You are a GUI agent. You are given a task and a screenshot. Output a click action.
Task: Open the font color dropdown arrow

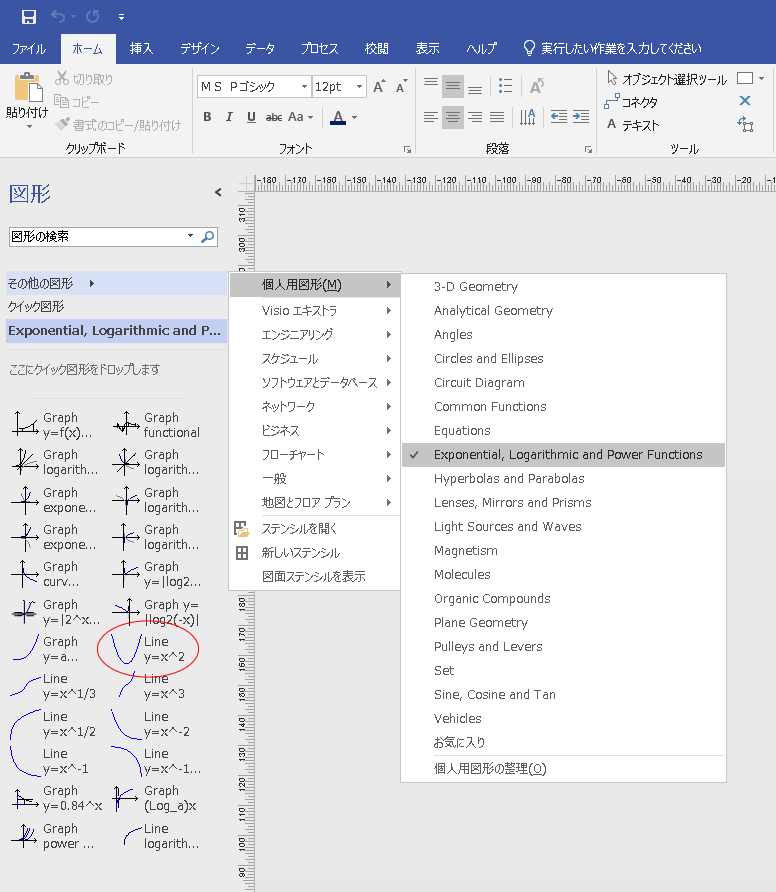click(354, 118)
